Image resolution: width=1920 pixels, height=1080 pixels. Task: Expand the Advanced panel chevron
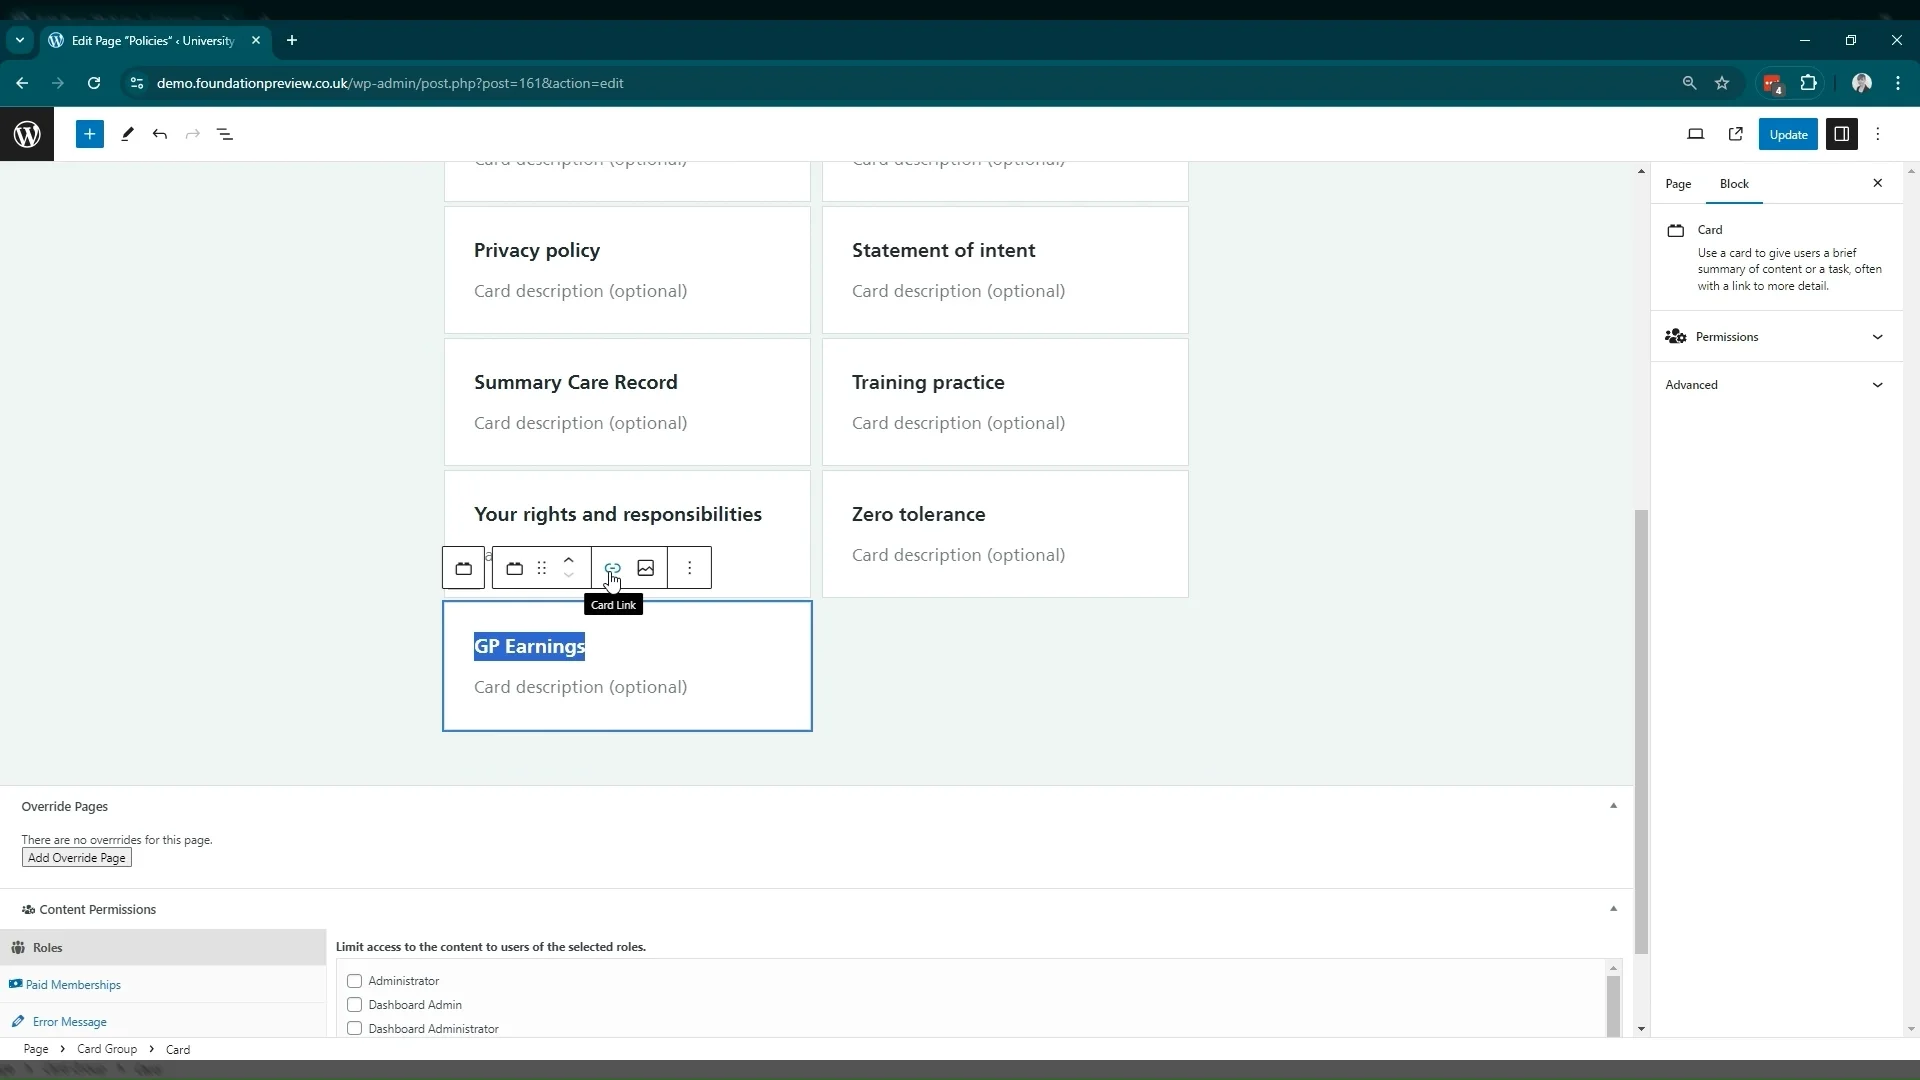(x=1877, y=385)
